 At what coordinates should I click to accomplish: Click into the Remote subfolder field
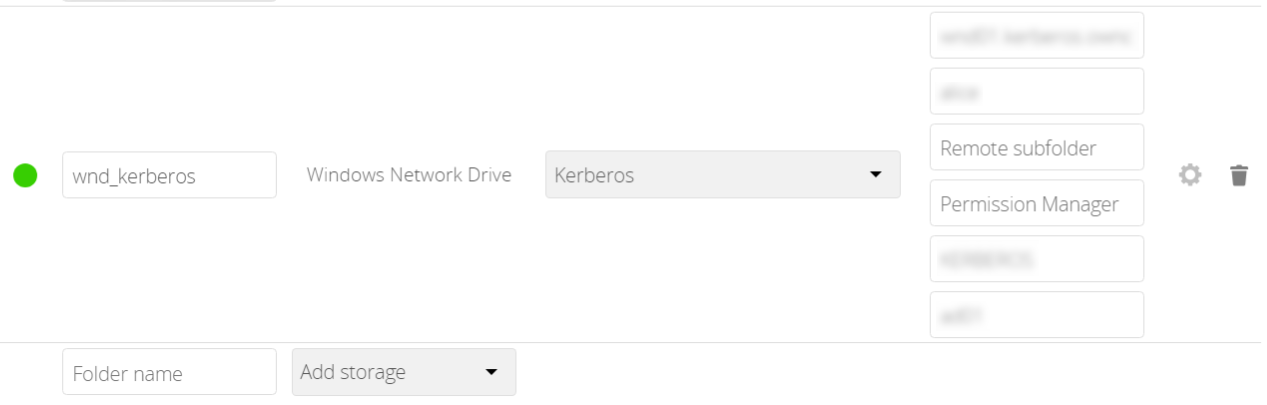click(1037, 147)
